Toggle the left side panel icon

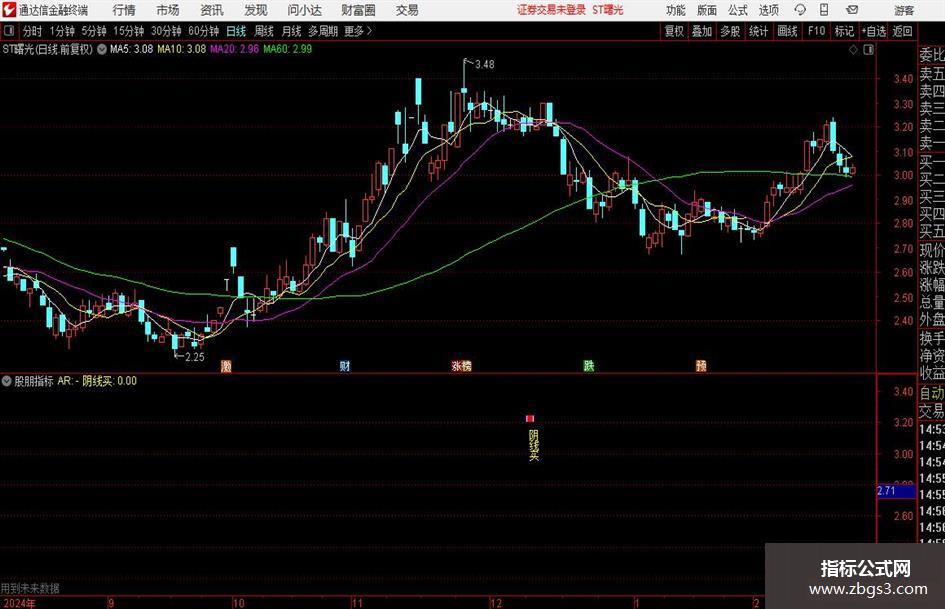[9, 31]
